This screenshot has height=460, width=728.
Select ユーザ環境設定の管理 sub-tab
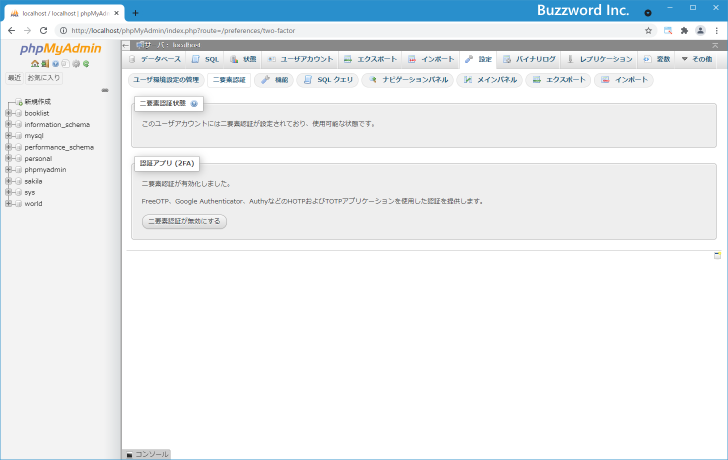click(x=166, y=80)
